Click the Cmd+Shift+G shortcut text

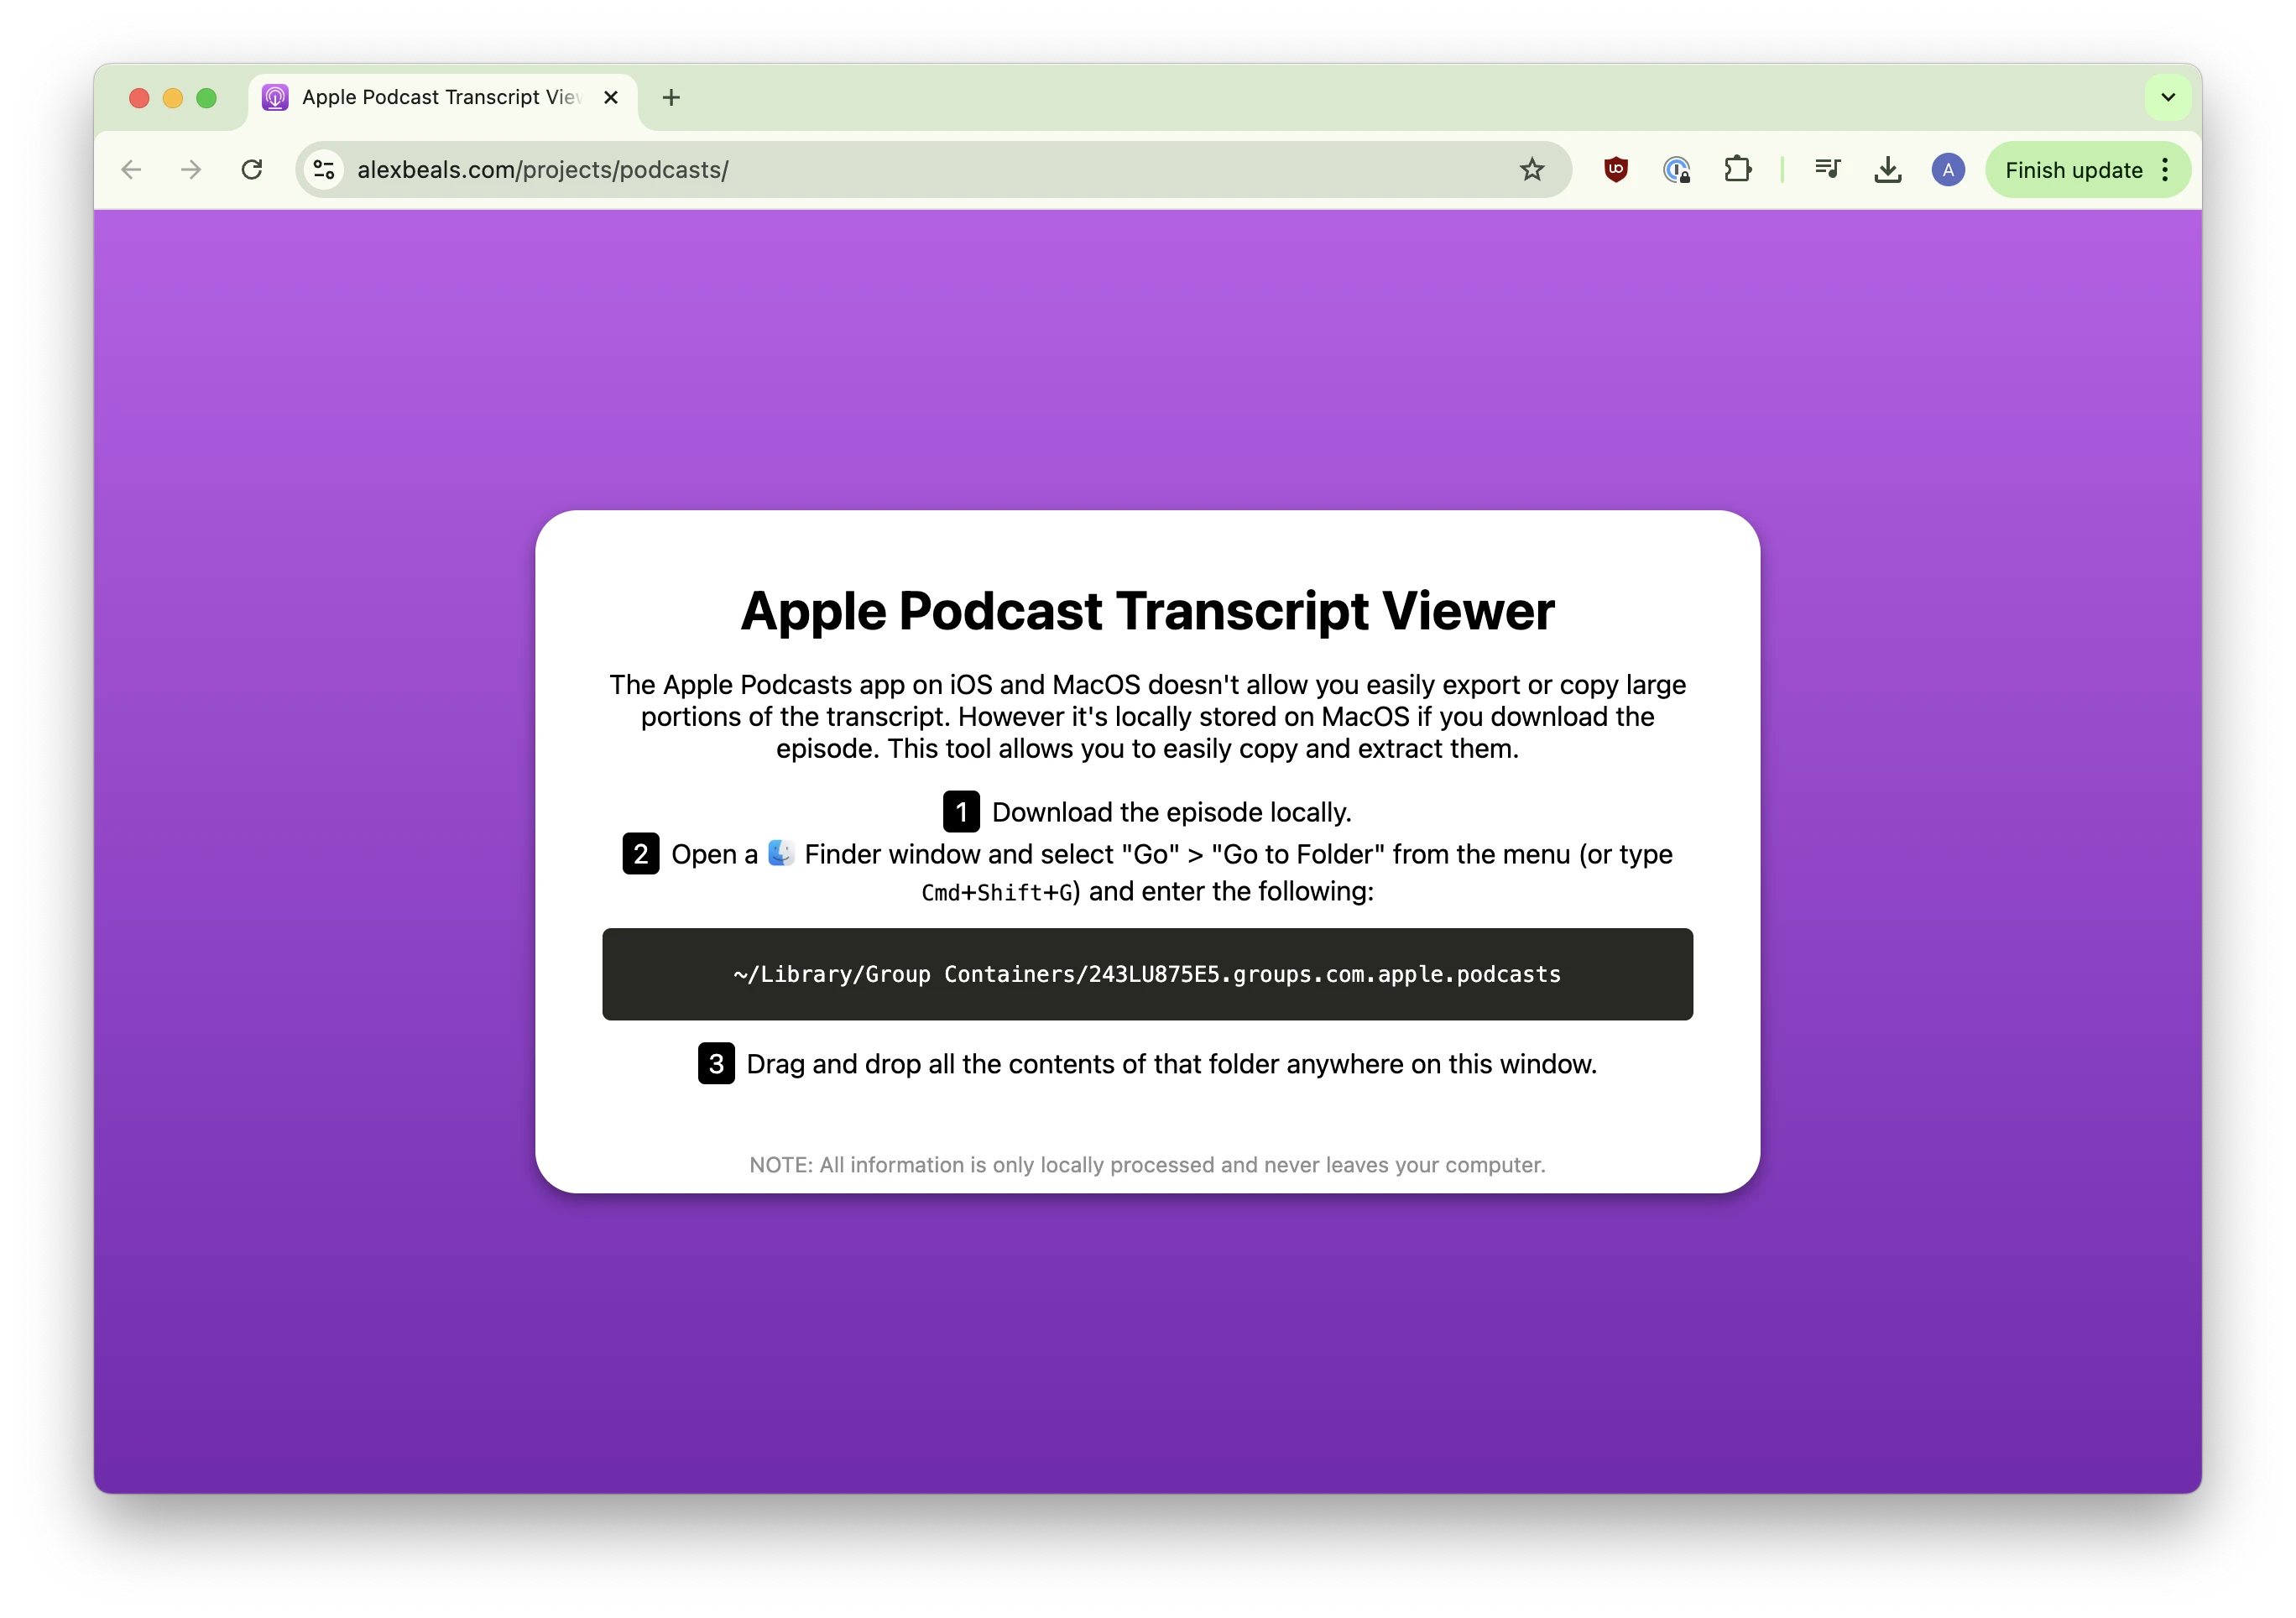pyautogui.click(x=996, y=892)
